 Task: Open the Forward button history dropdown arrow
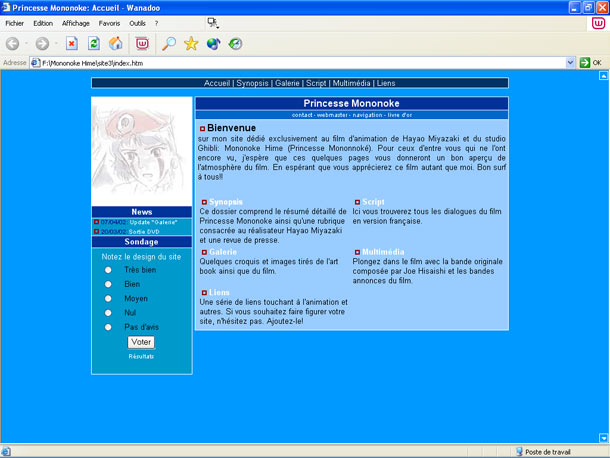tap(56, 44)
